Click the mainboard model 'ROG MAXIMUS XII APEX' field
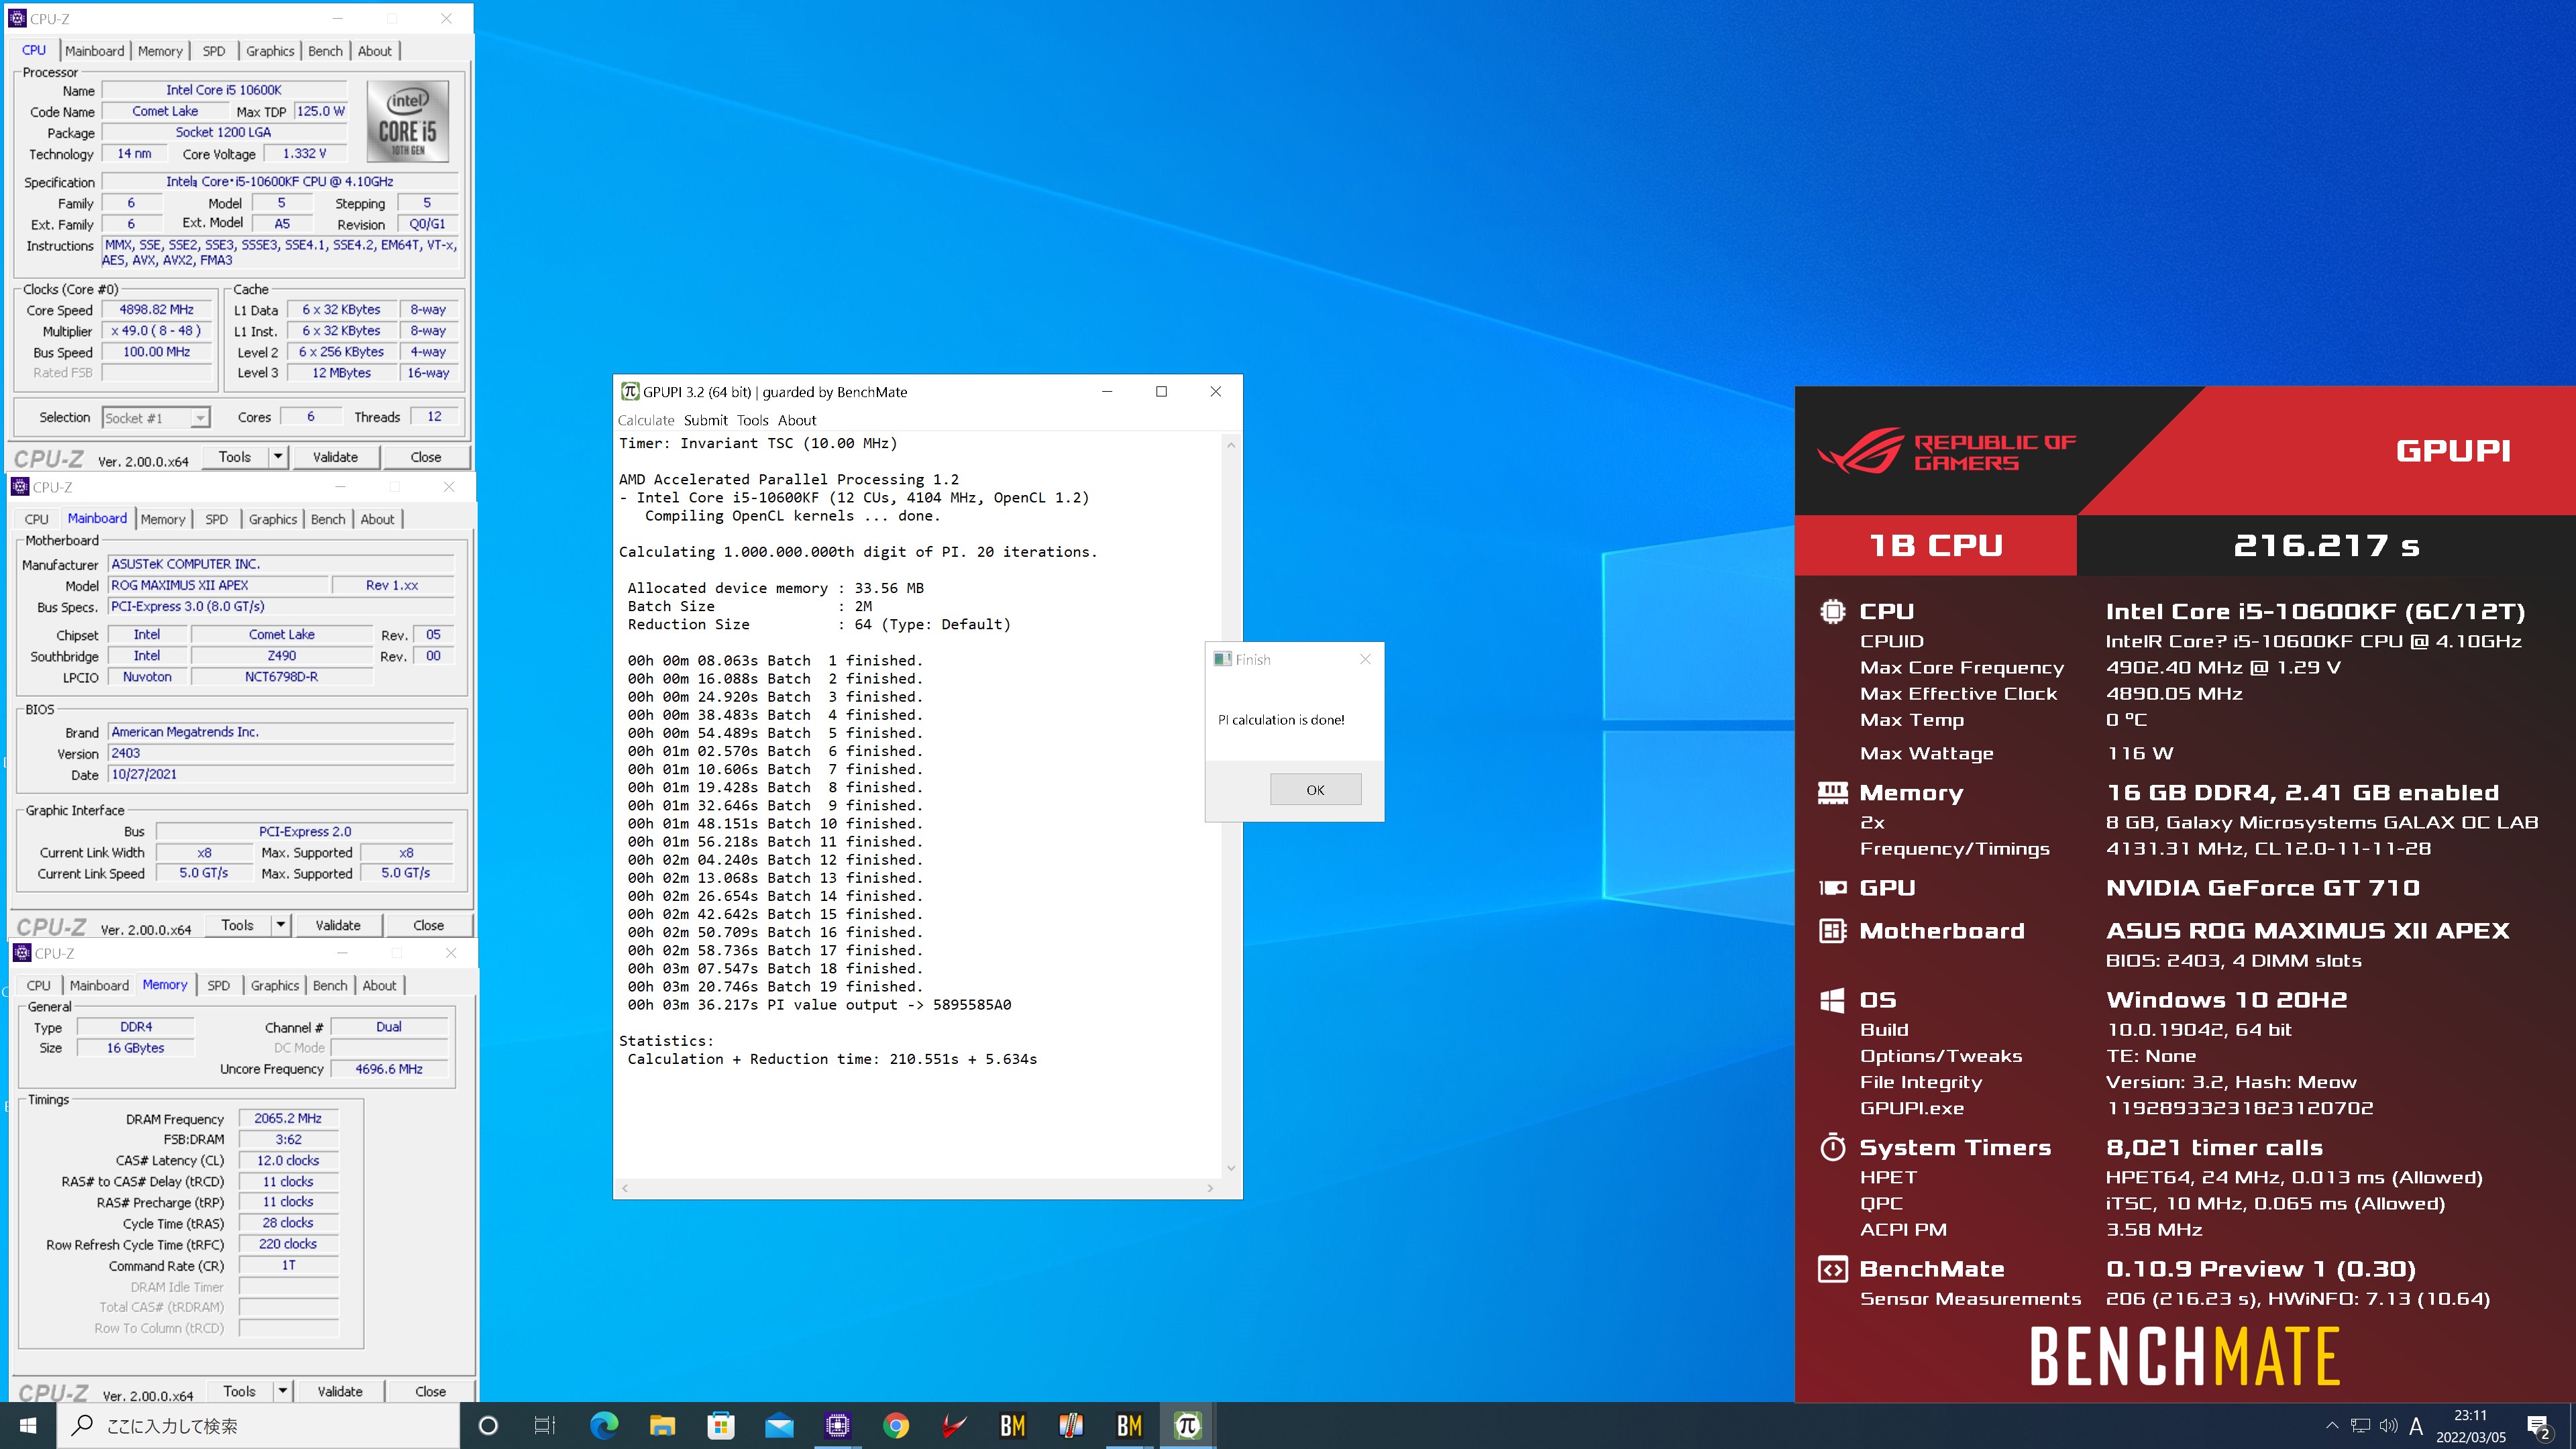 tap(218, 585)
